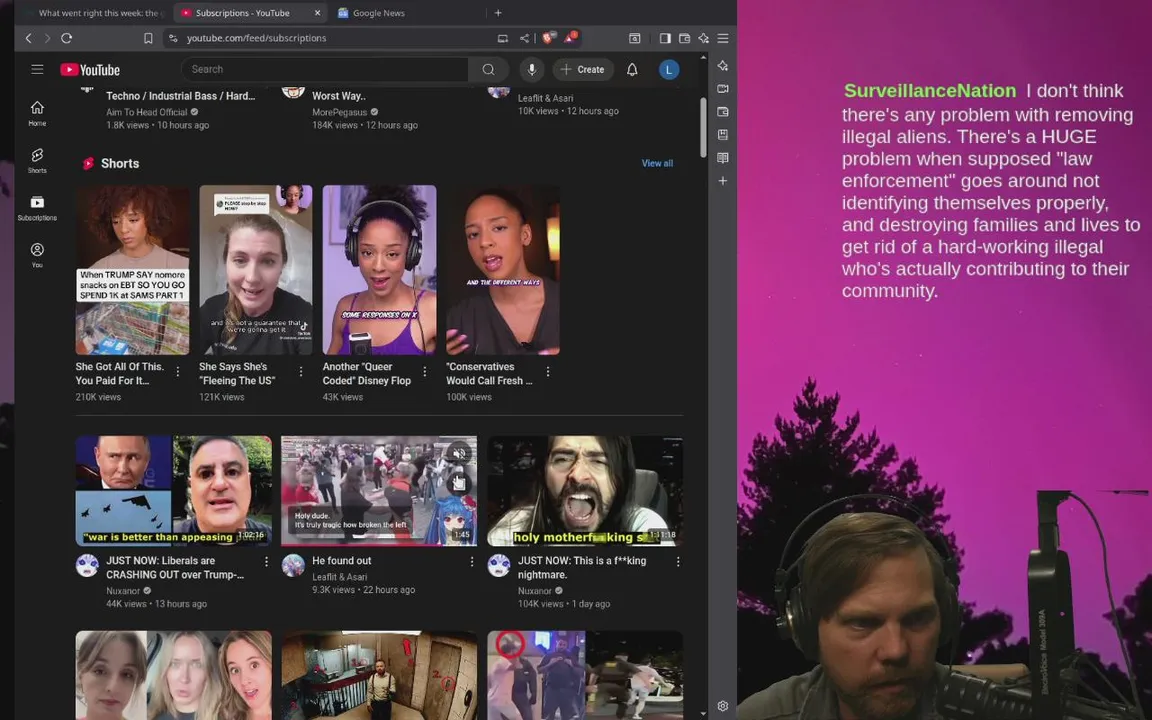Unmute the 'He found out' preview
Viewport: 1152px width, 720px height.
[459, 453]
